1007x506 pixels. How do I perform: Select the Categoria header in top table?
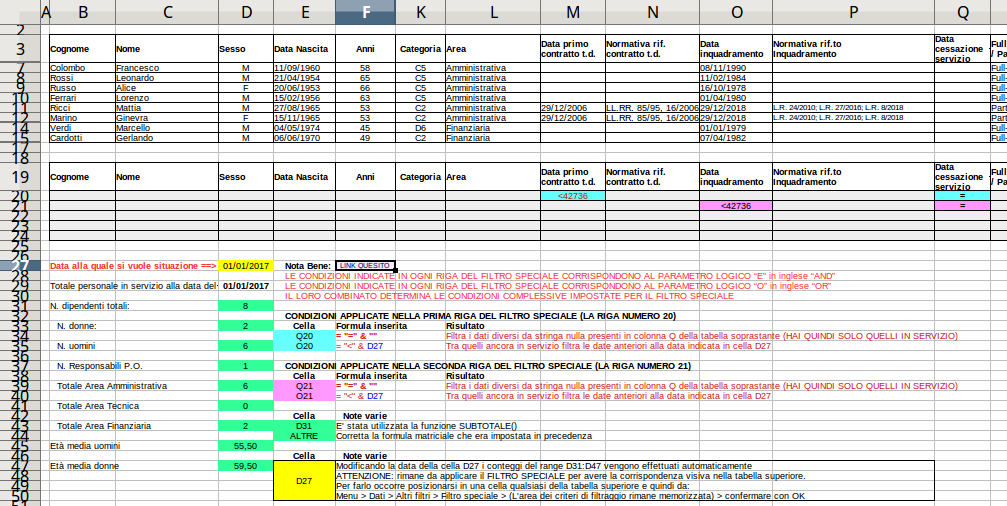(420, 48)
